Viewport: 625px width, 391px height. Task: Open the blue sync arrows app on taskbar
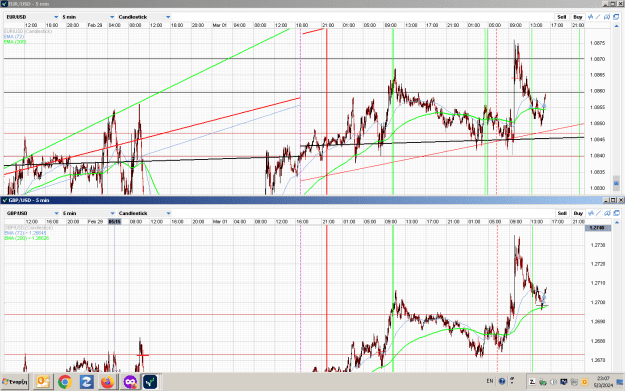(86, 382)
